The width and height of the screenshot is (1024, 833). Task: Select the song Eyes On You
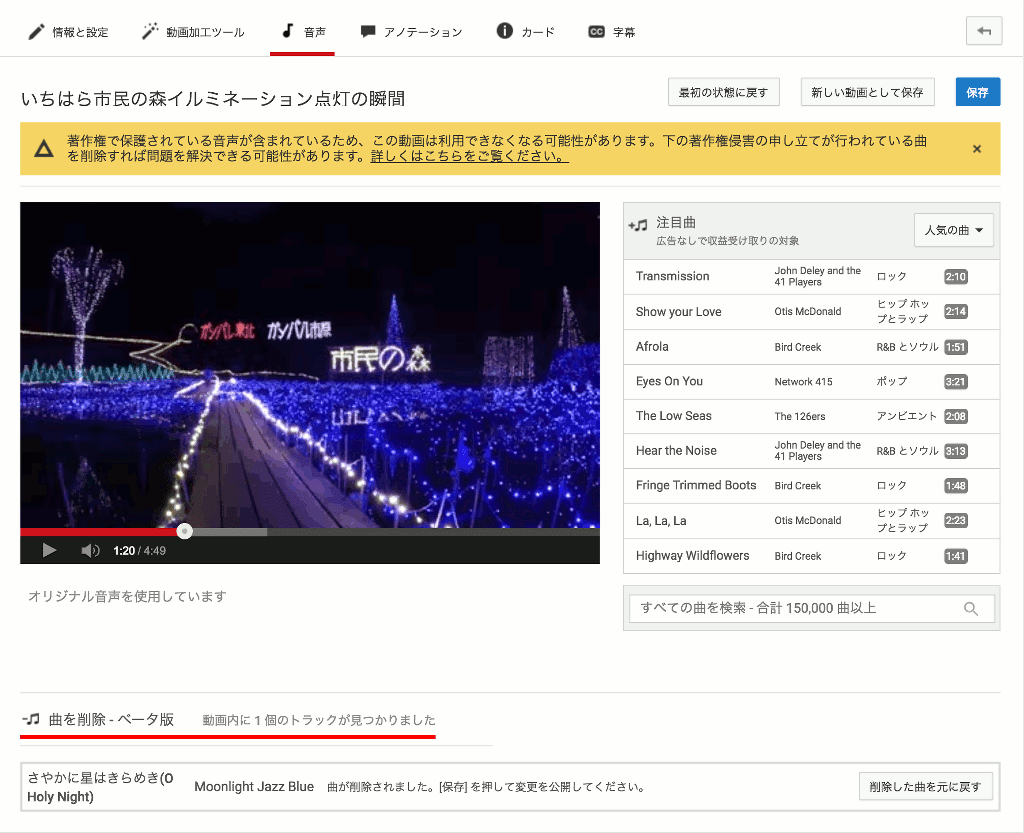tap(669, 381)
